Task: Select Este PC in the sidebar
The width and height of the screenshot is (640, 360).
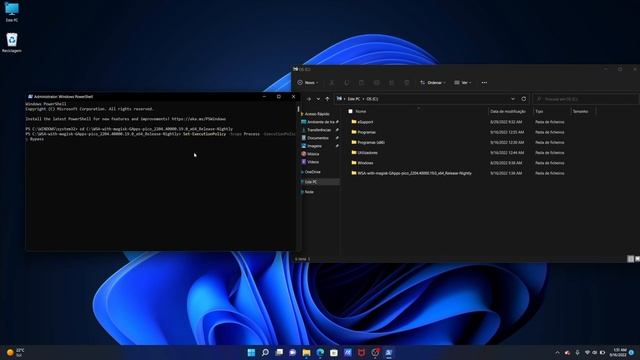Action: (x=320, y=182)
